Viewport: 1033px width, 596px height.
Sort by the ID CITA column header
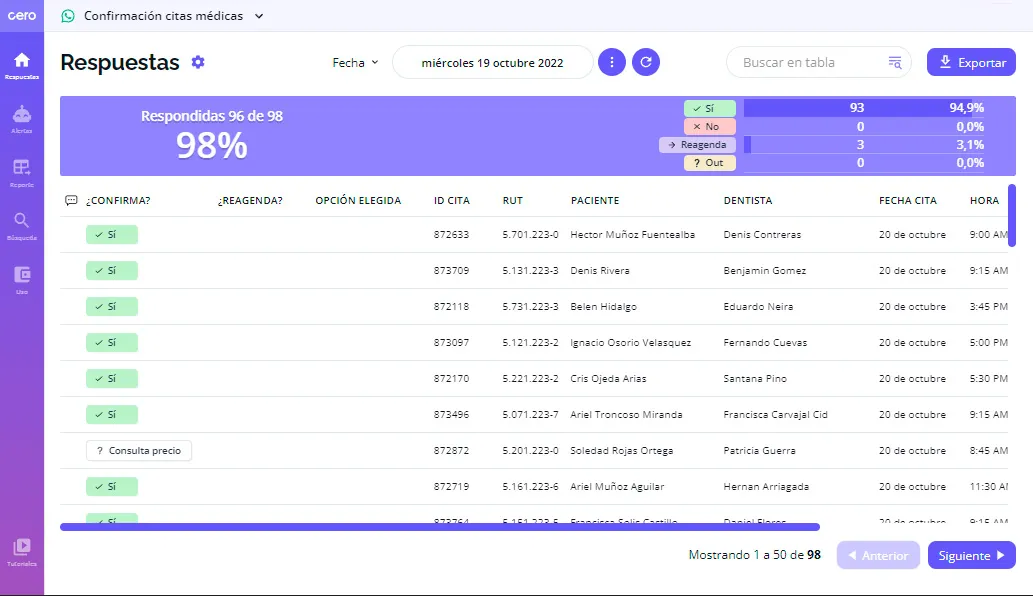tap(452, 200)
